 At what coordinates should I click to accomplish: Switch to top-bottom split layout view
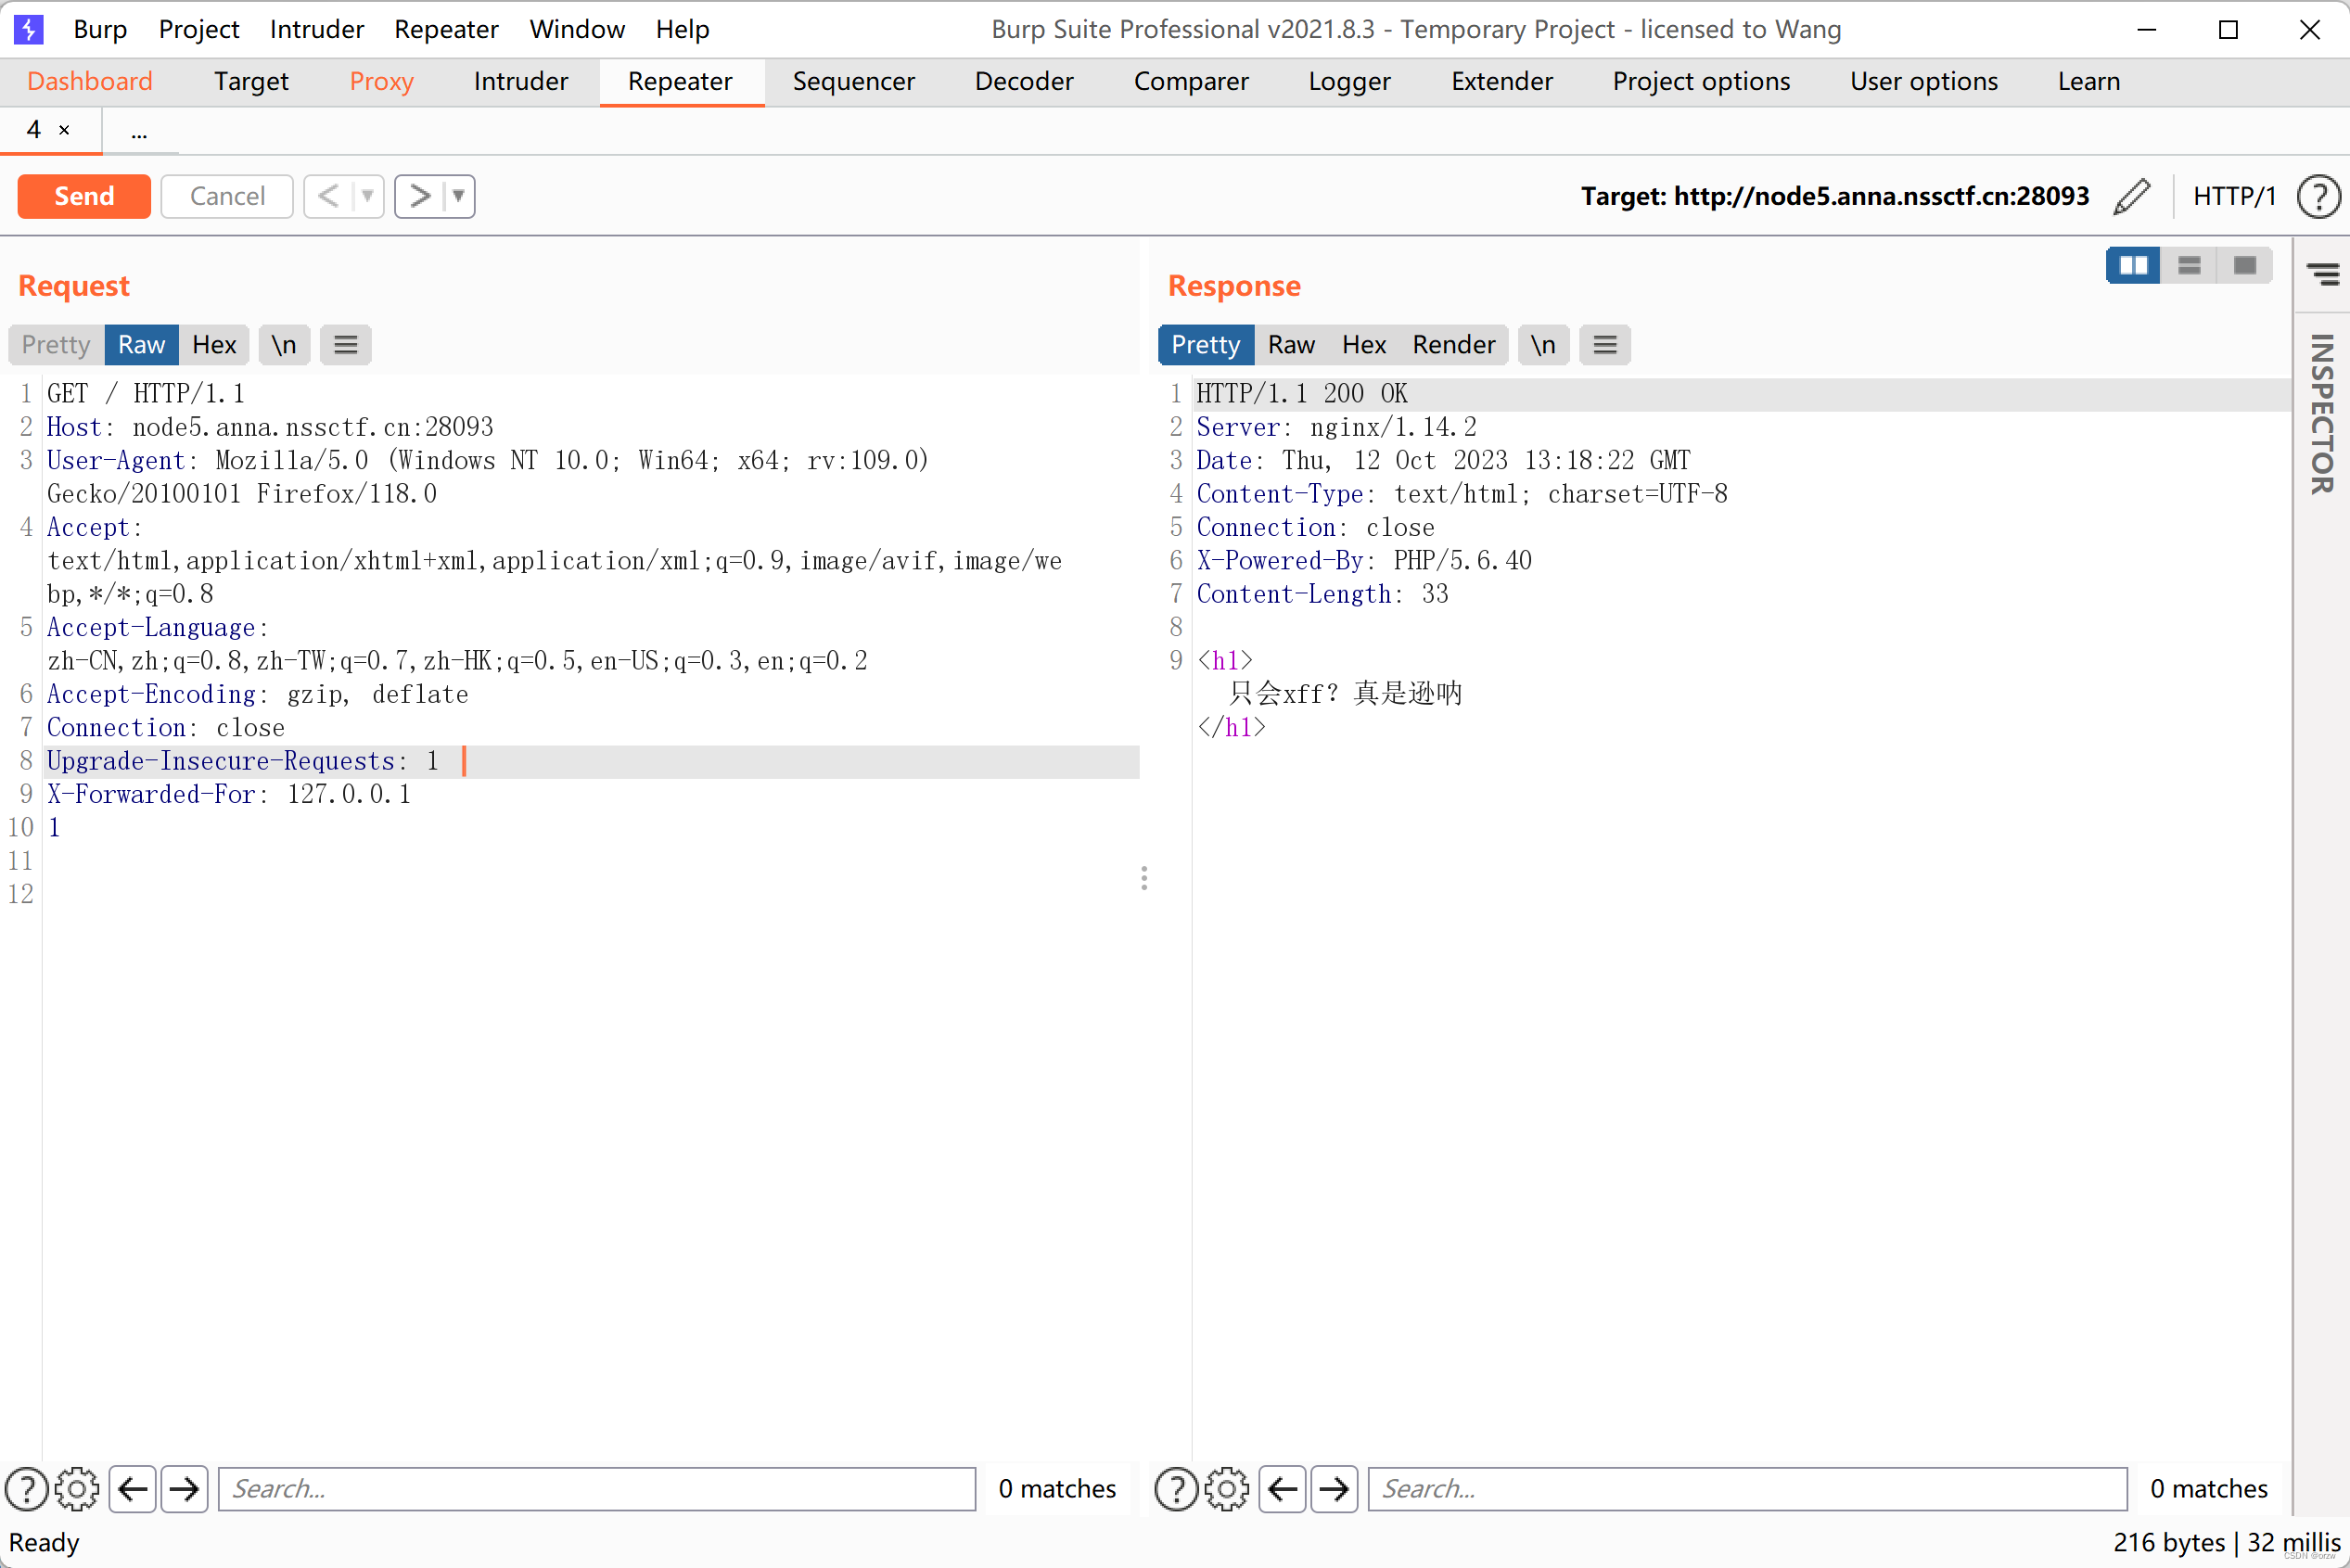[x=2189, y=265]
